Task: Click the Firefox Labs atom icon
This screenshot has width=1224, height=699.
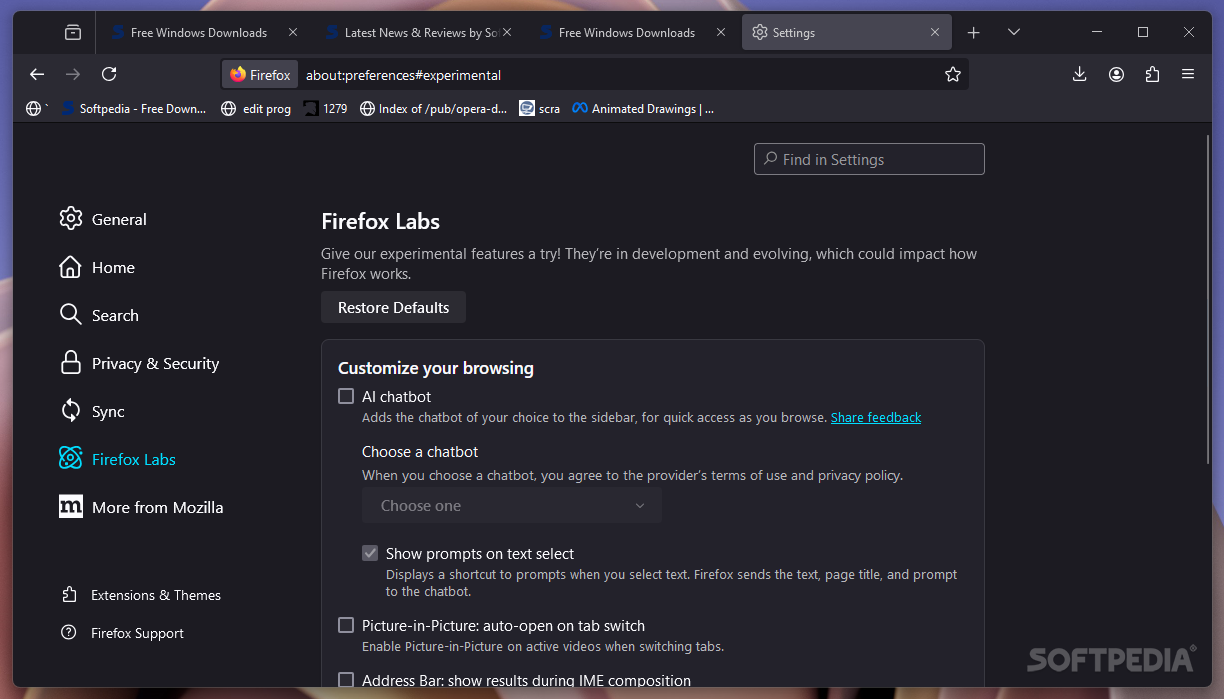Action: click(x=70, y=459)
